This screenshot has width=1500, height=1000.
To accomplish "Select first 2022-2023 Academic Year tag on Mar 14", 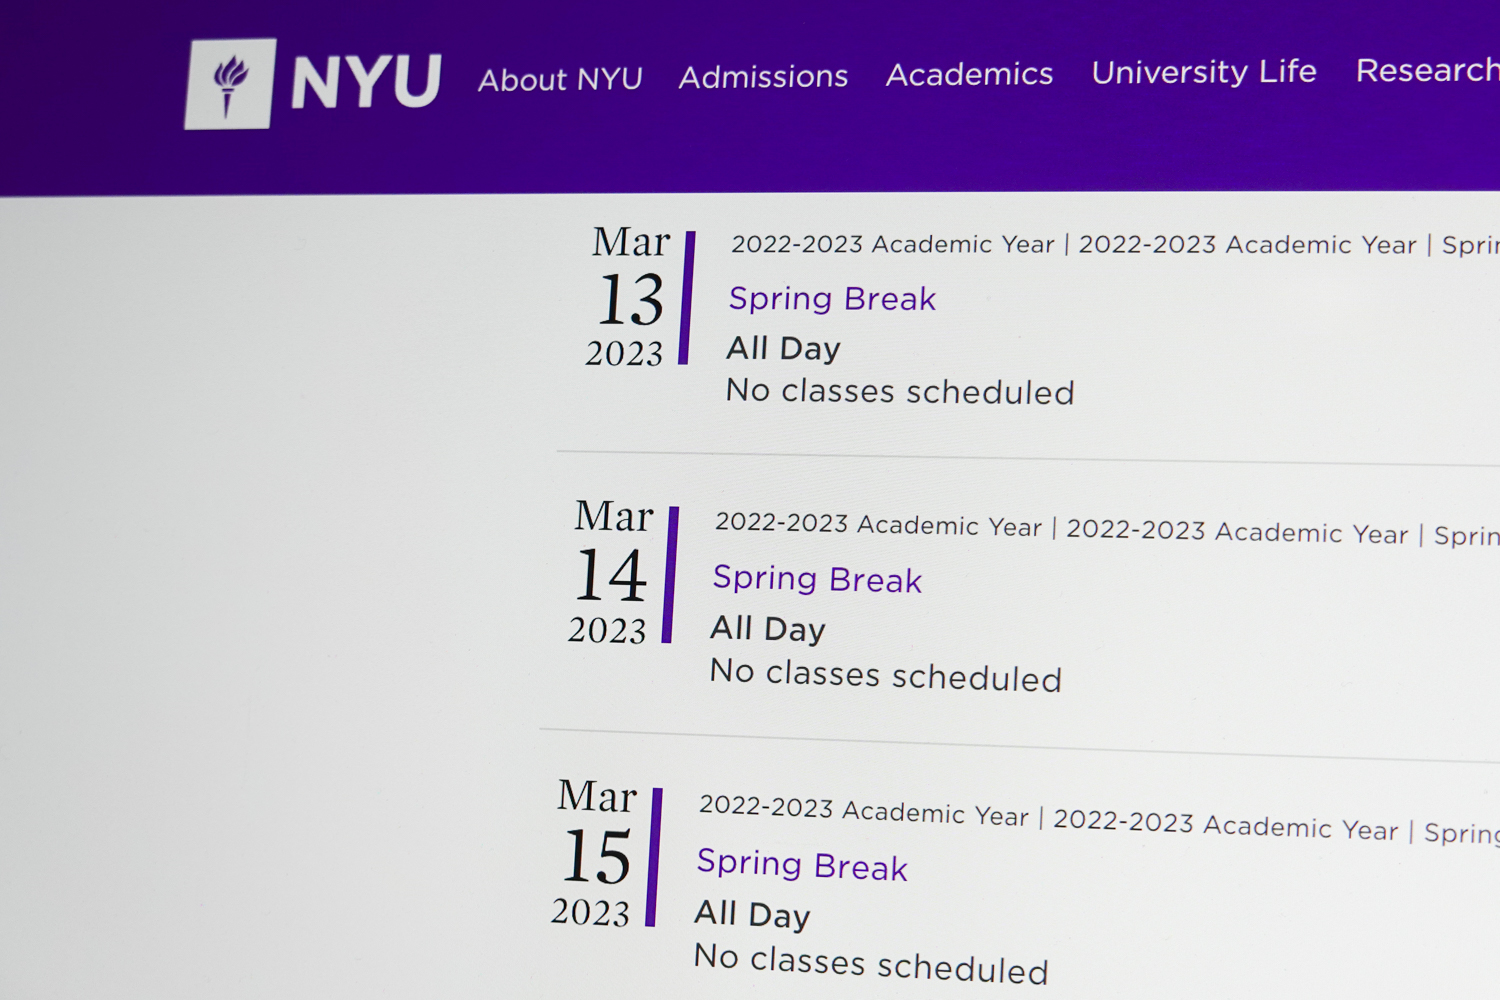I will coord(878,524).
